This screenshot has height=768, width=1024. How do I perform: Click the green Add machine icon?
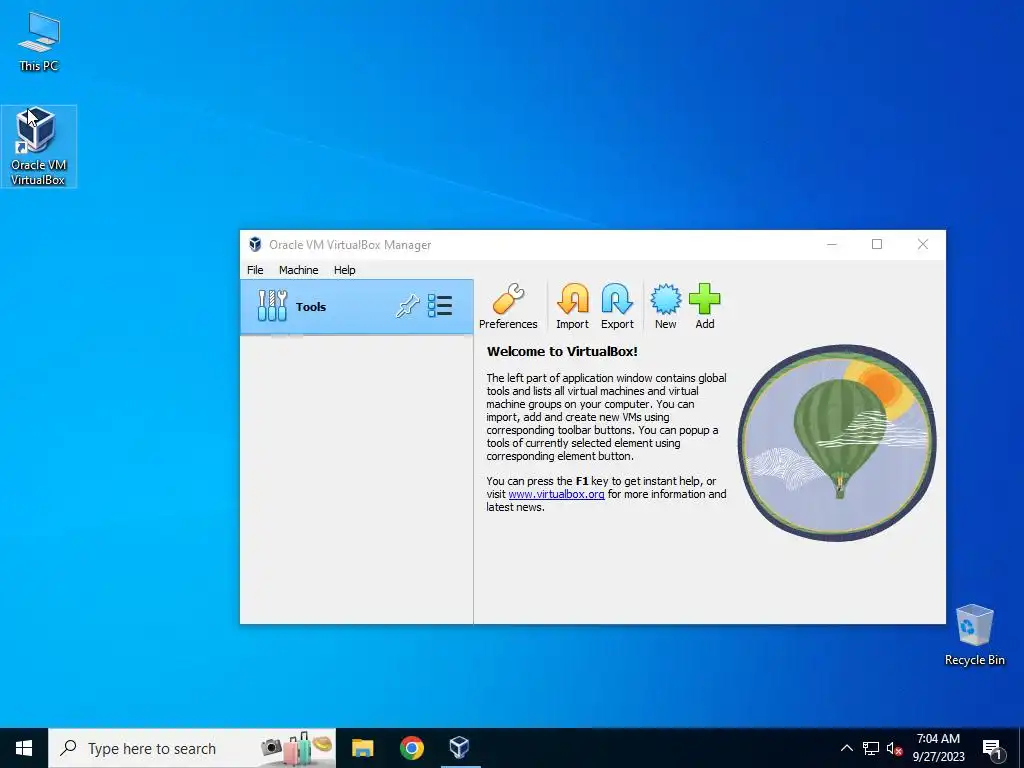coord(705,306)
